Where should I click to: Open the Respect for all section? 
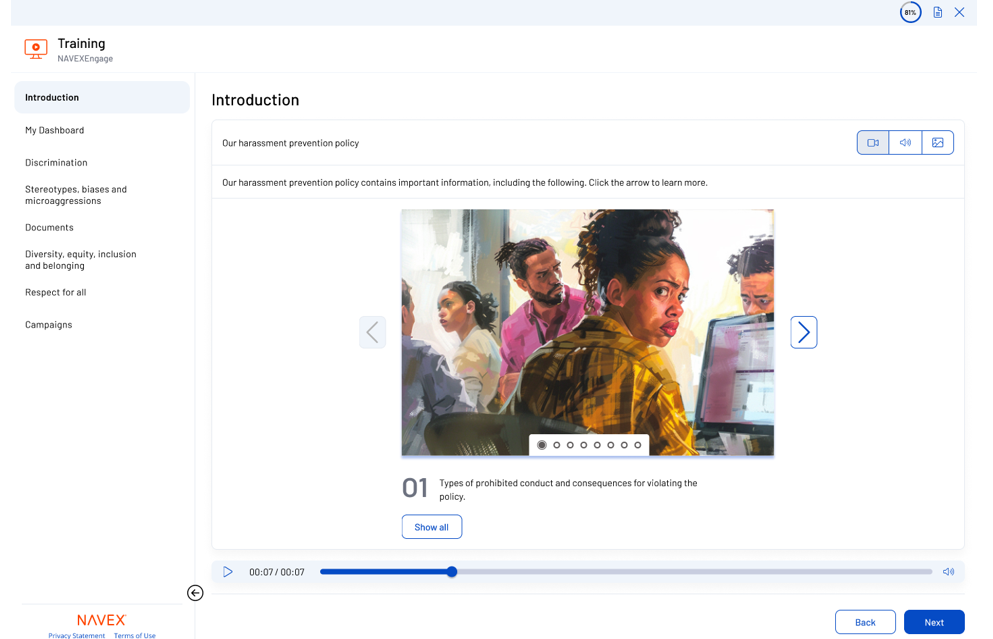coord(56,293)
